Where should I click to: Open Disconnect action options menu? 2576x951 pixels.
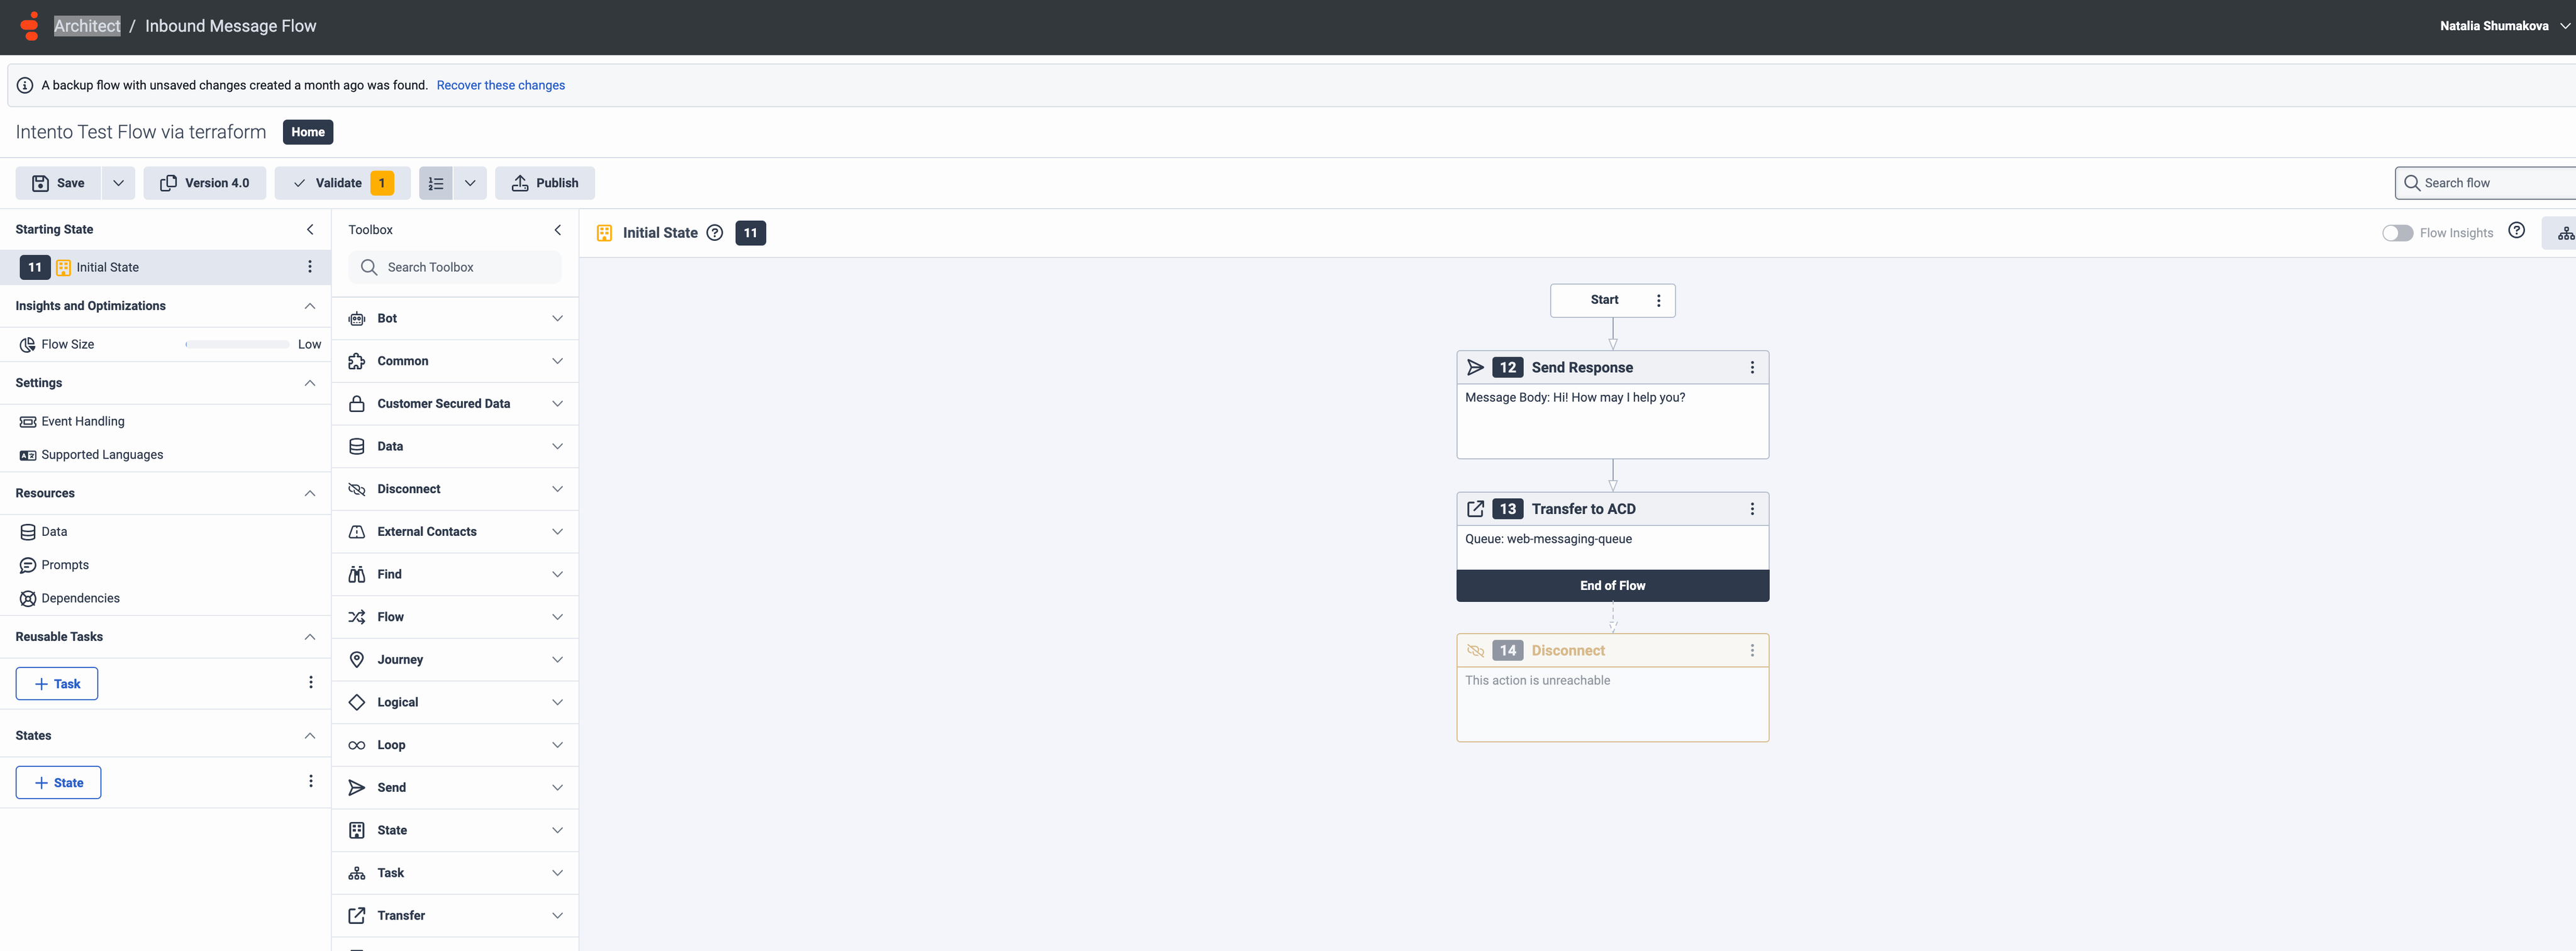(1752, 651)
